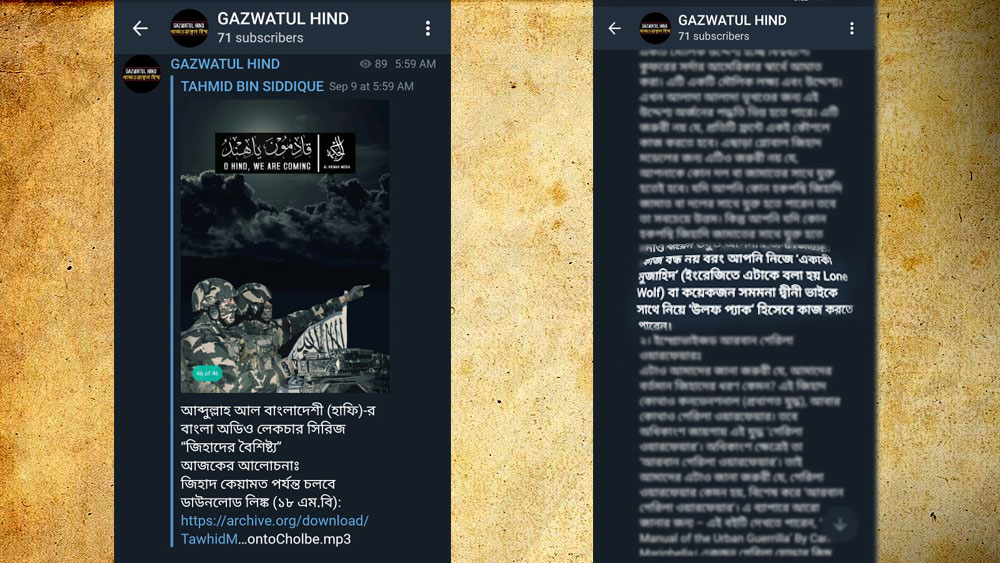Viewport: 1000px width, 563px height.
Task: Open the archive.org download link
Action: point(274,520)
